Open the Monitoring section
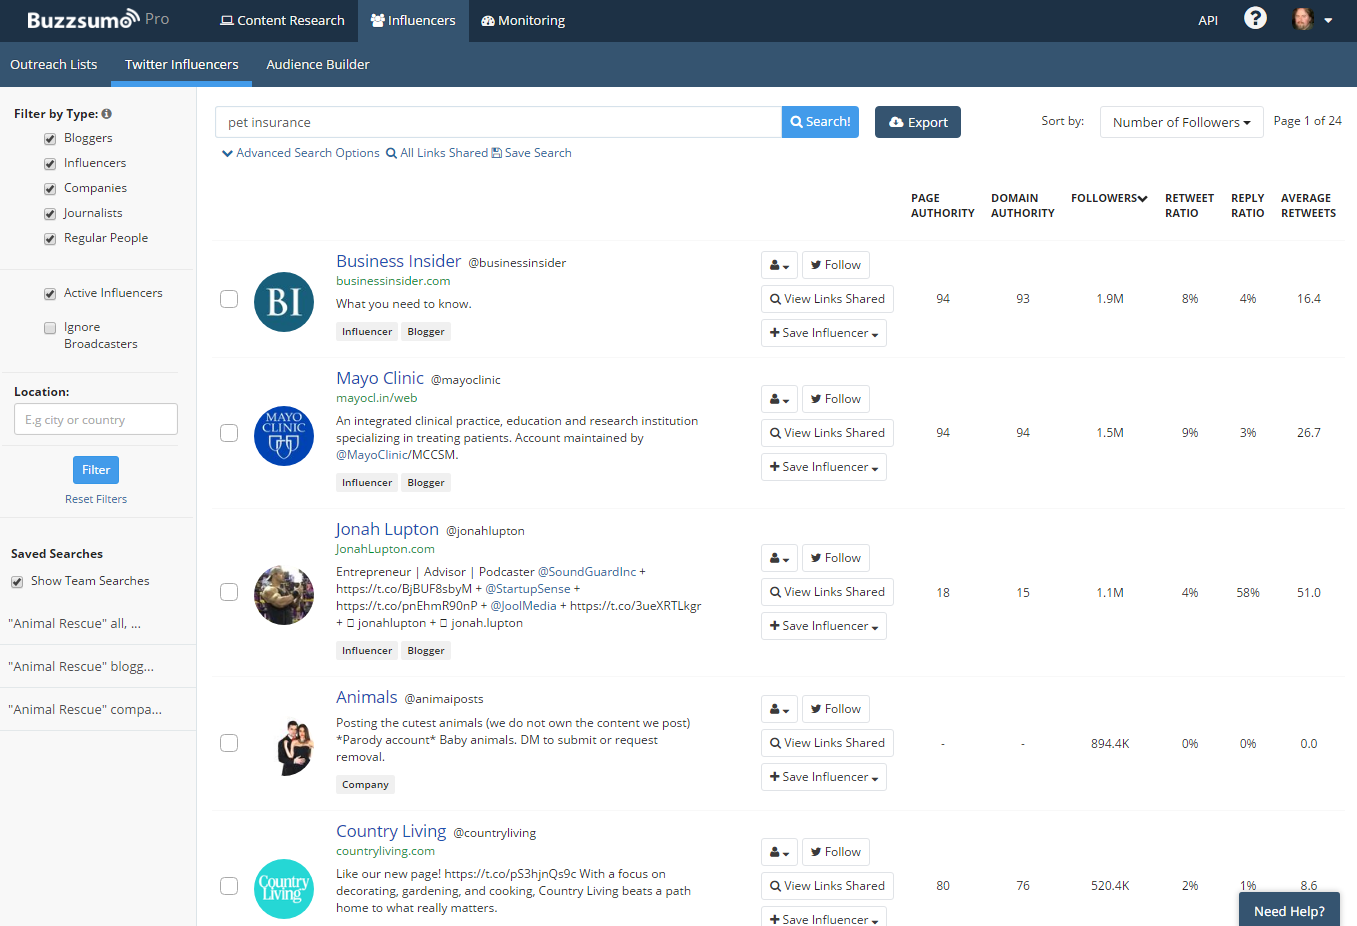 click(522, 20)
